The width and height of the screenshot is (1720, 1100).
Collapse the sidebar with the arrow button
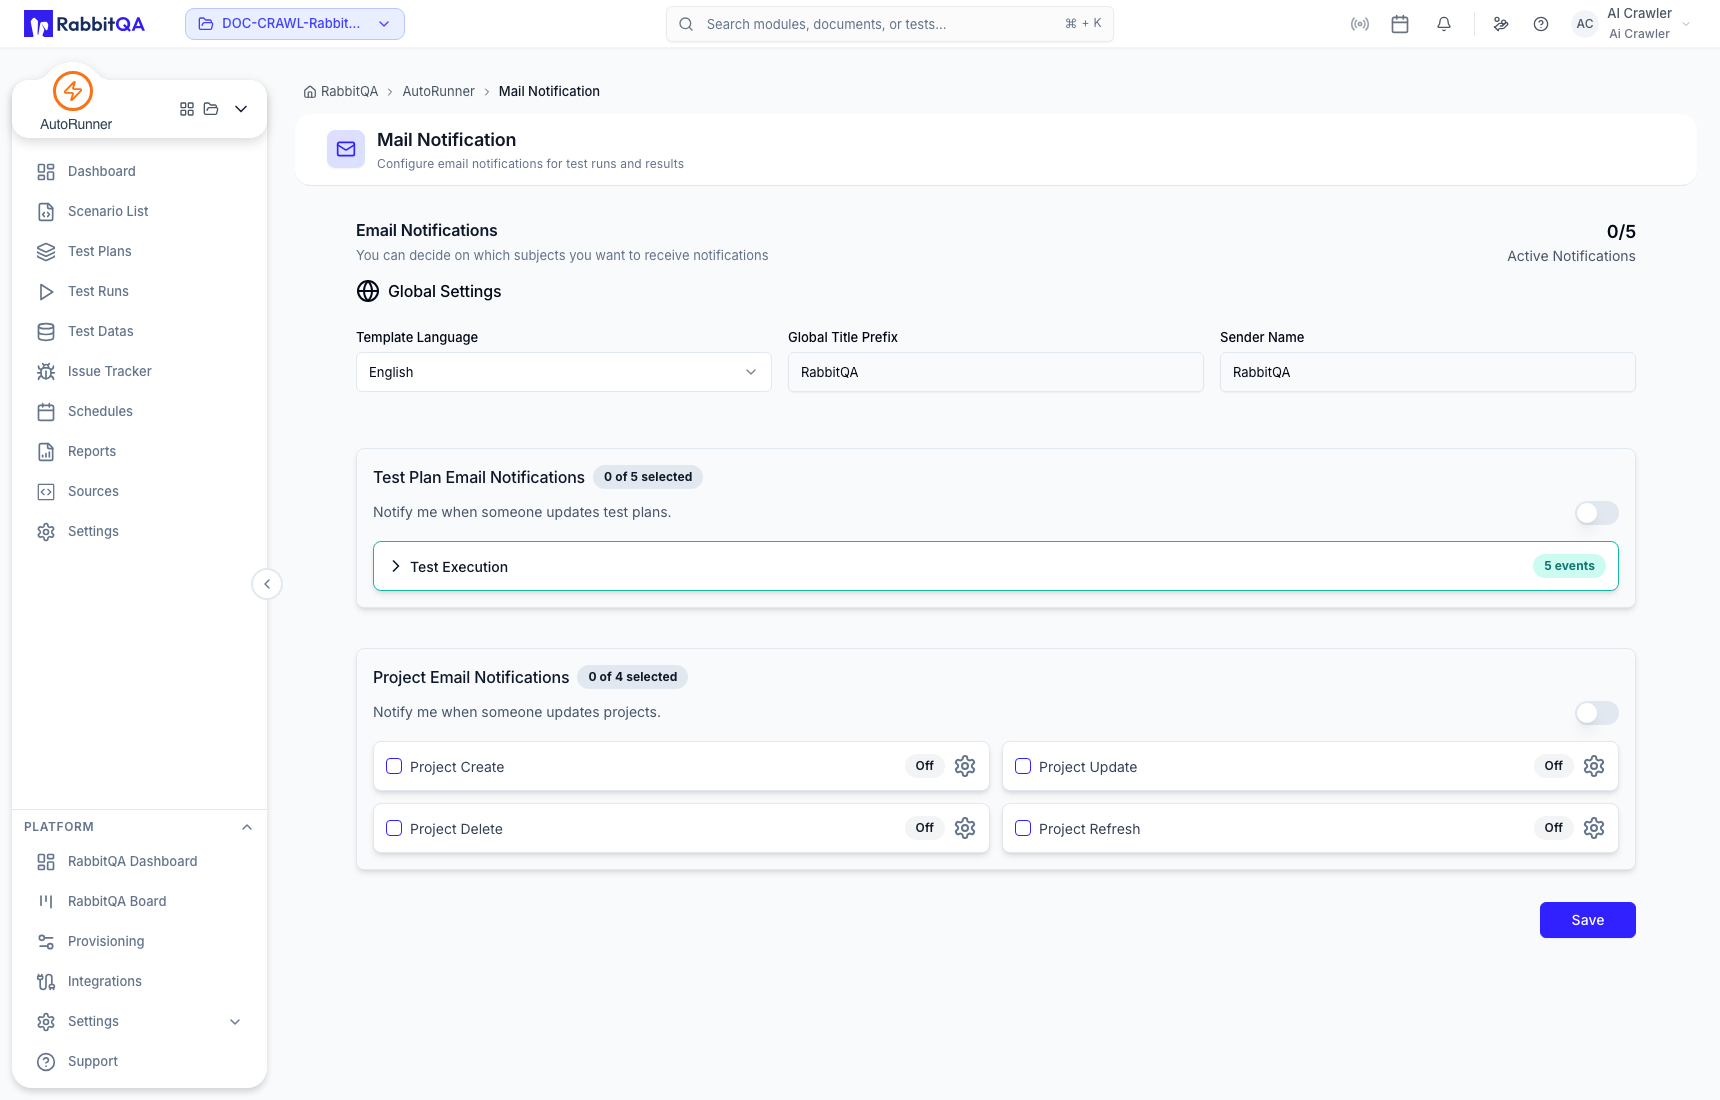click(267, 584)
